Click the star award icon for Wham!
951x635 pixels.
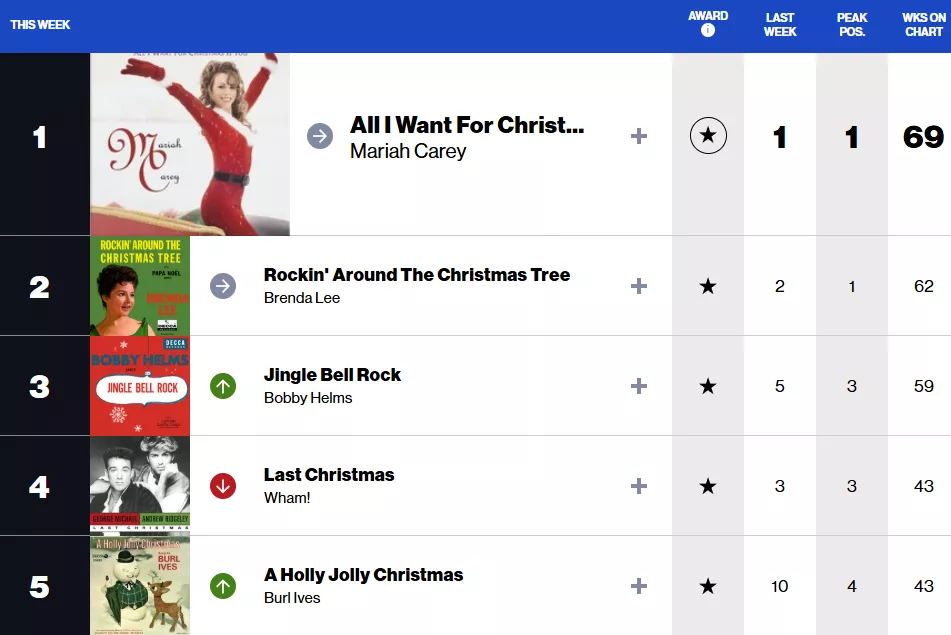click(x=708, y=486)
